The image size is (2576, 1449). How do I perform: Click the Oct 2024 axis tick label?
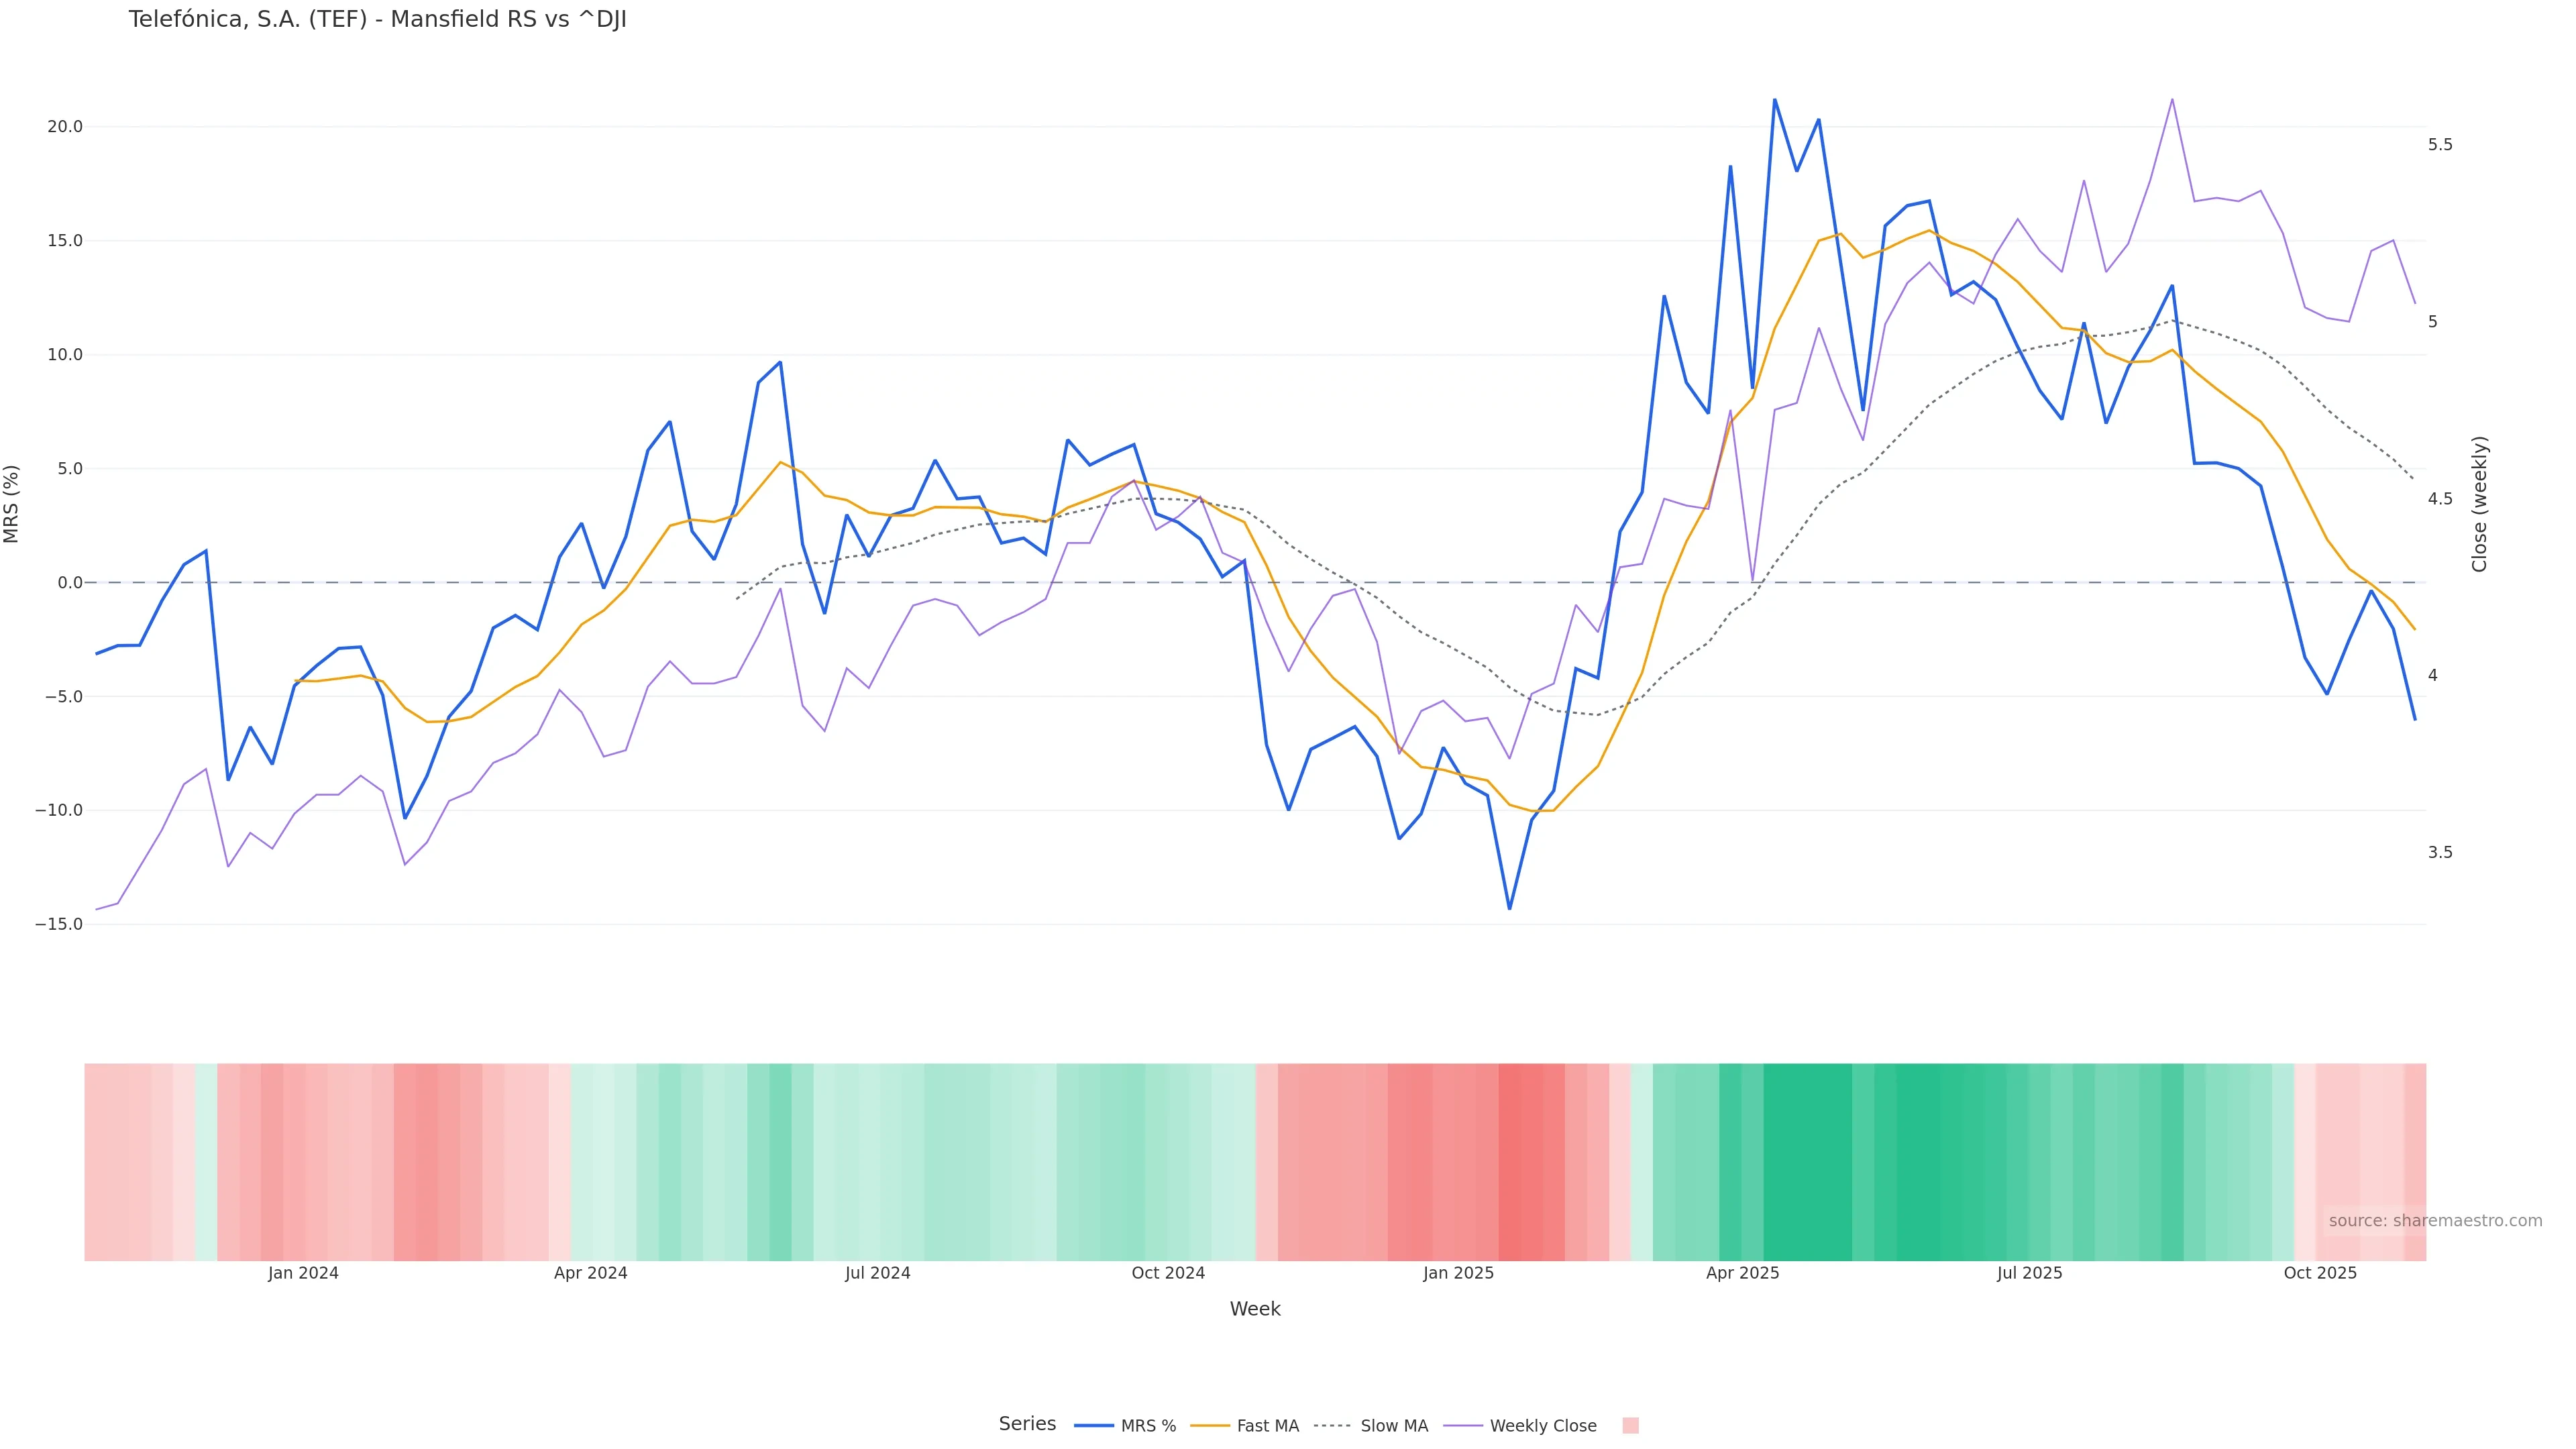[1168, 1273]
